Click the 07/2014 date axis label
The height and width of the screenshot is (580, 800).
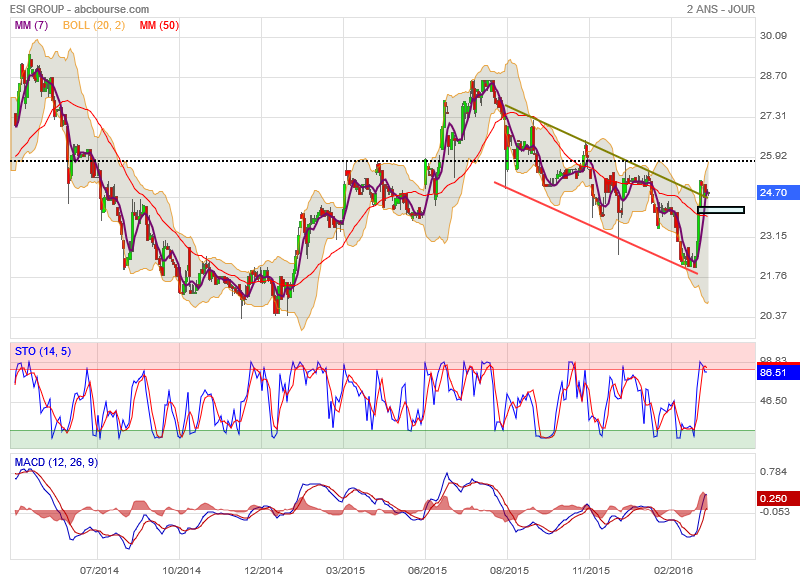pos(99,570)
